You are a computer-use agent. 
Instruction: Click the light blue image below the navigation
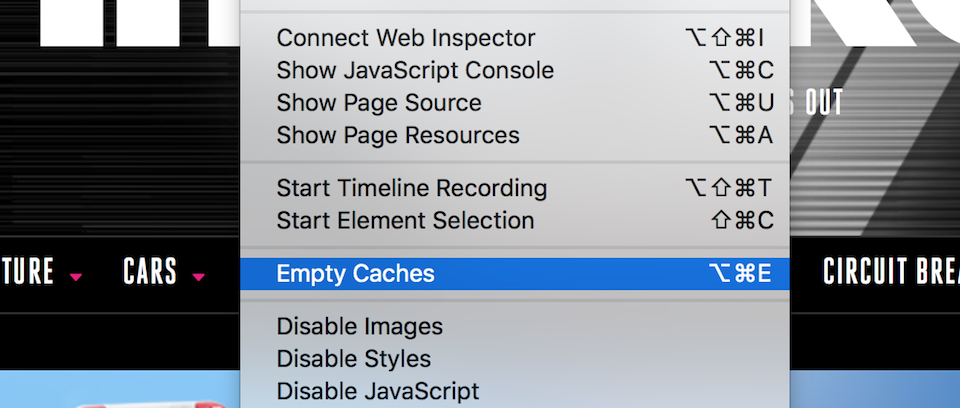click(x=120, y=389)
